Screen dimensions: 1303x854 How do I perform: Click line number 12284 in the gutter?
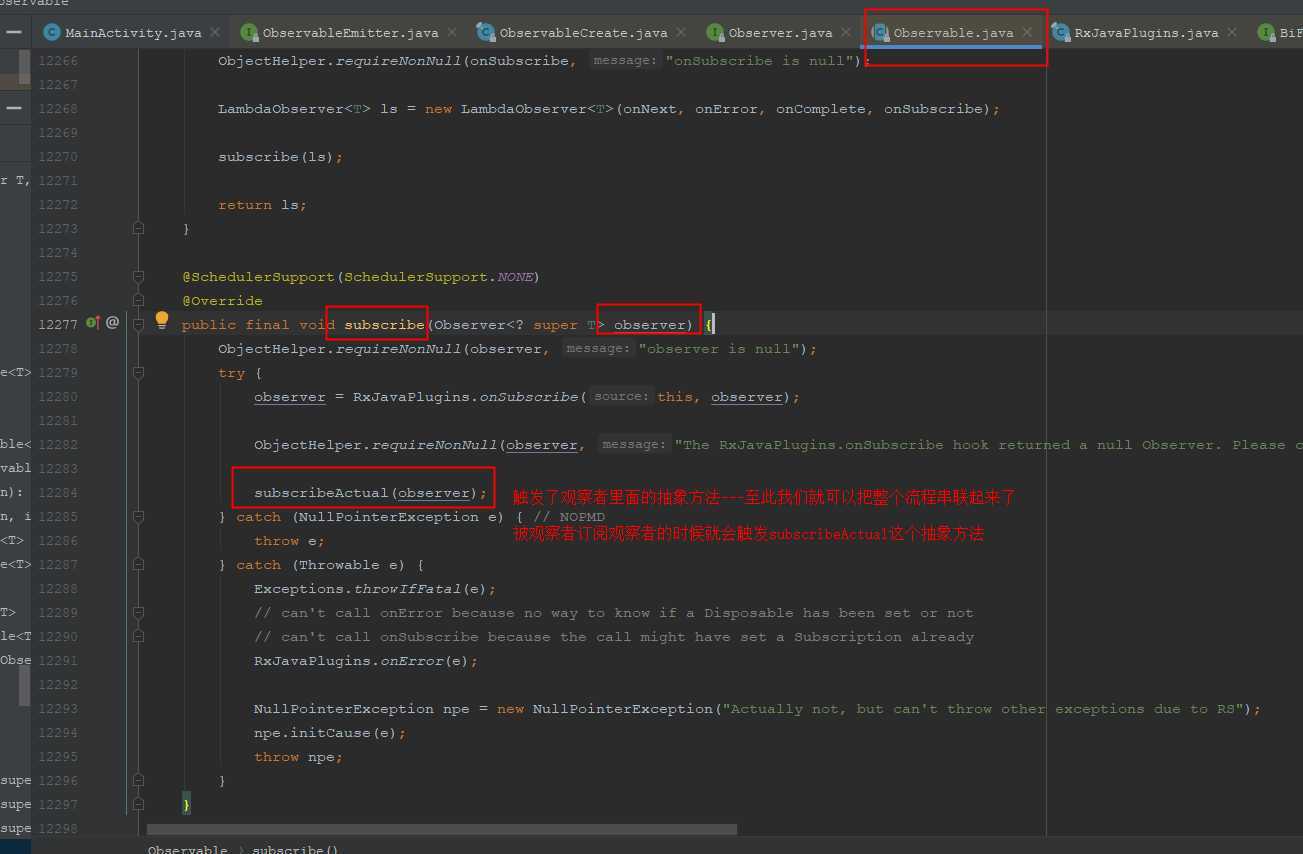(57, 493)
